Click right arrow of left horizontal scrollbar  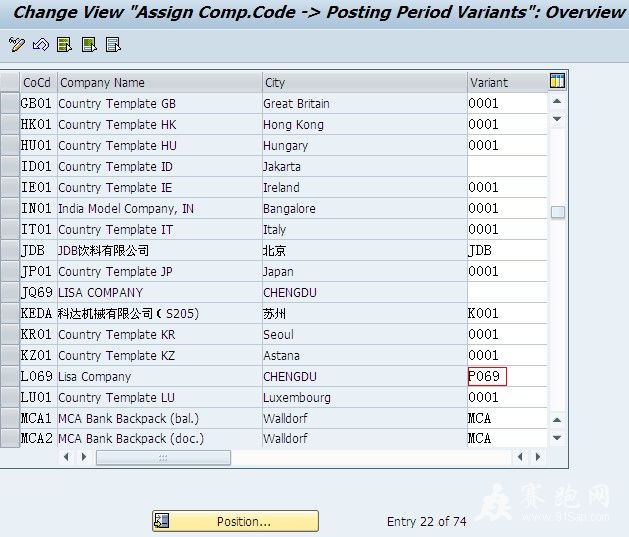click(x=84, y=457)
